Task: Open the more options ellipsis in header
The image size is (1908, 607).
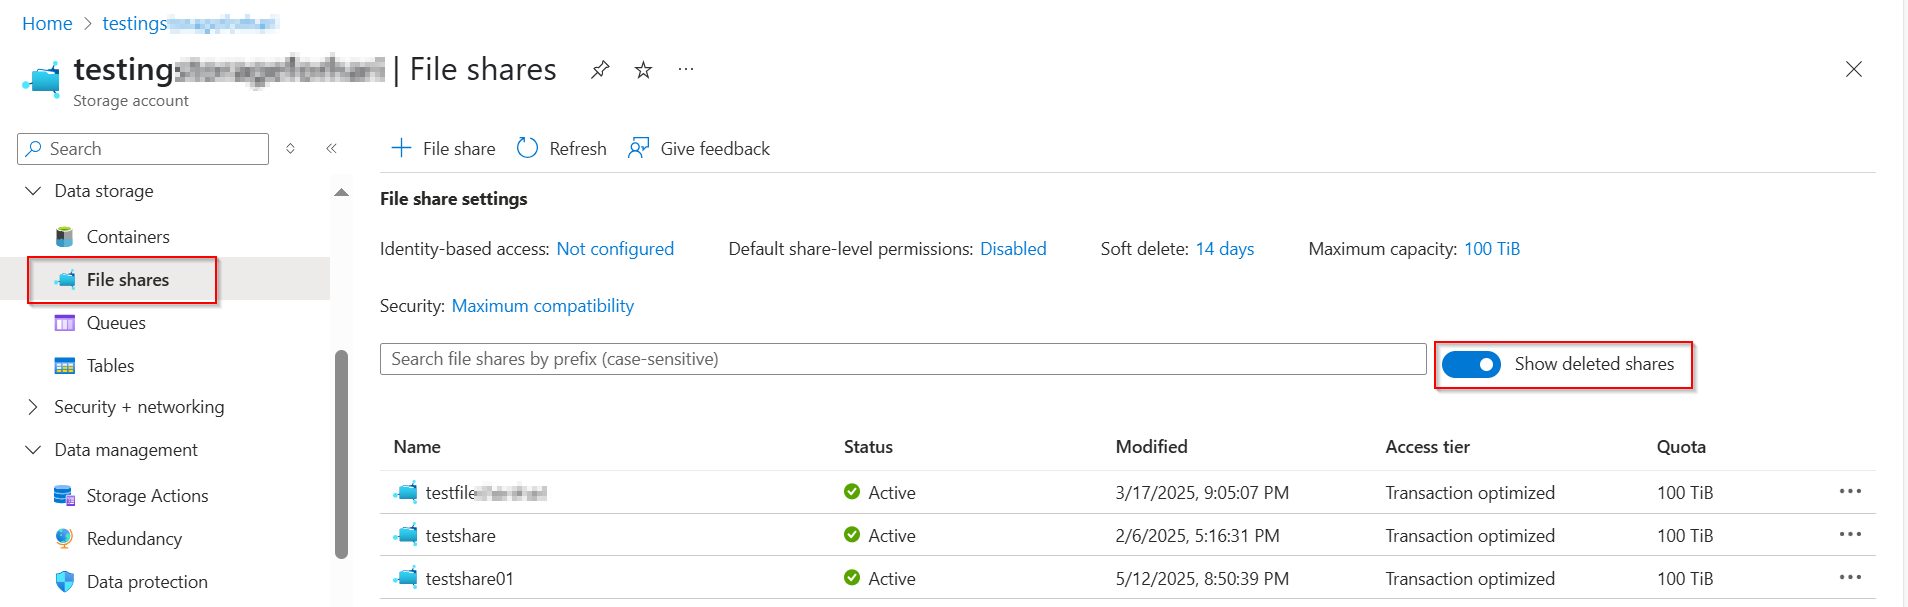Action: [x=686, y=69]
